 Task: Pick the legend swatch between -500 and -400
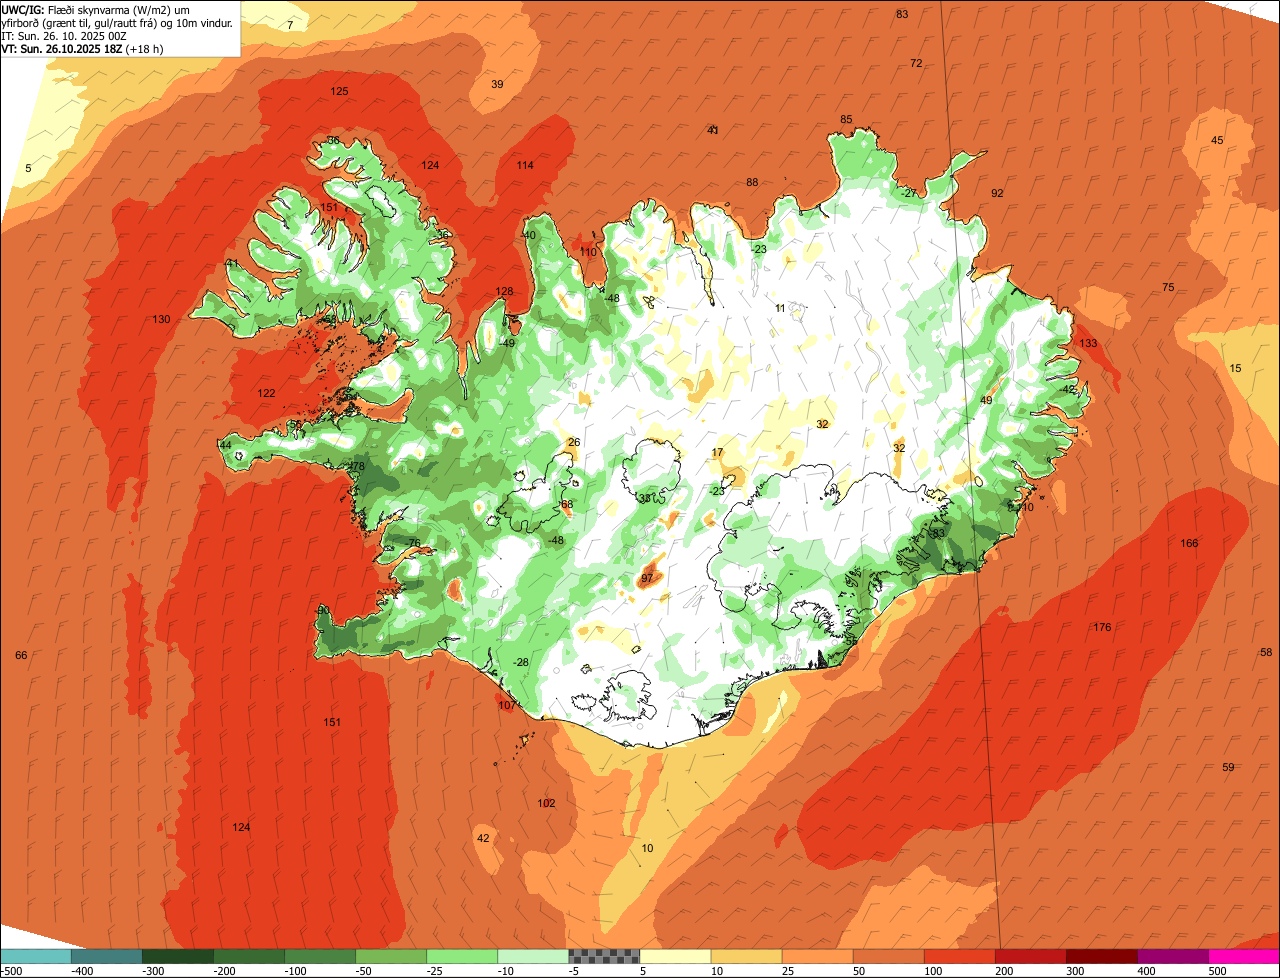point(35,956)
